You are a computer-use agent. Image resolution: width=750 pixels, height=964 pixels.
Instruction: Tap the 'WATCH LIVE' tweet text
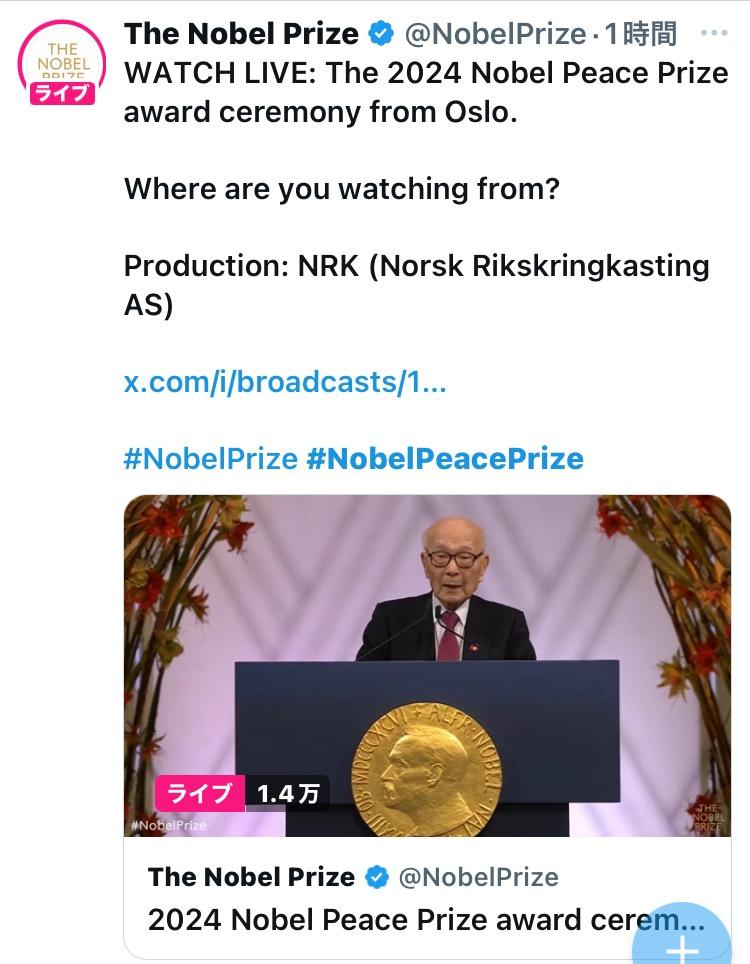(425, 92)
